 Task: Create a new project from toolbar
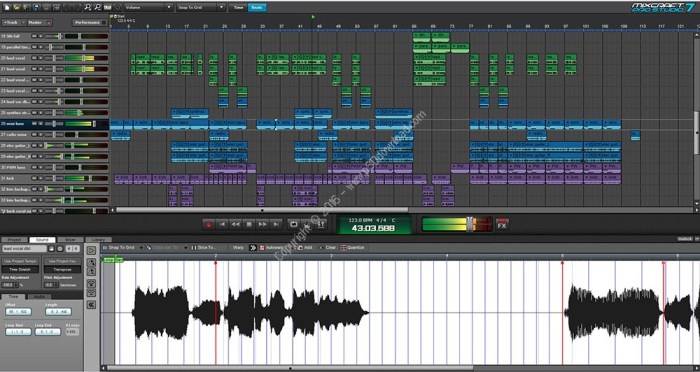7,7
